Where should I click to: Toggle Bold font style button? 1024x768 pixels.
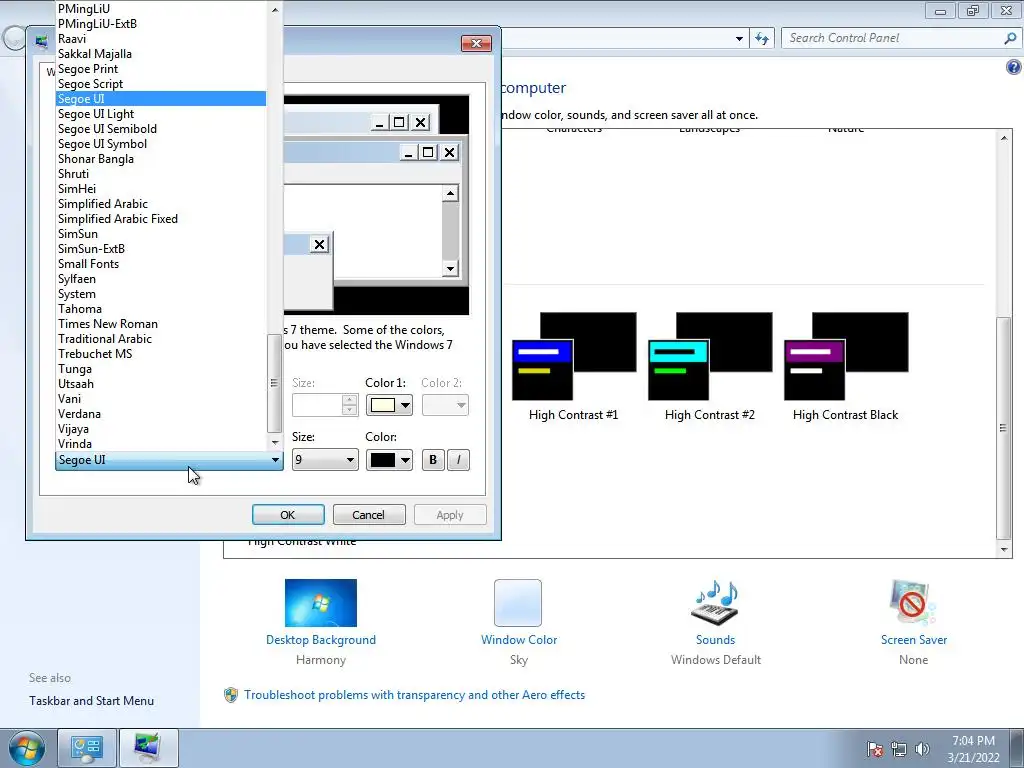pyautogui.click(x=433, y=460)
